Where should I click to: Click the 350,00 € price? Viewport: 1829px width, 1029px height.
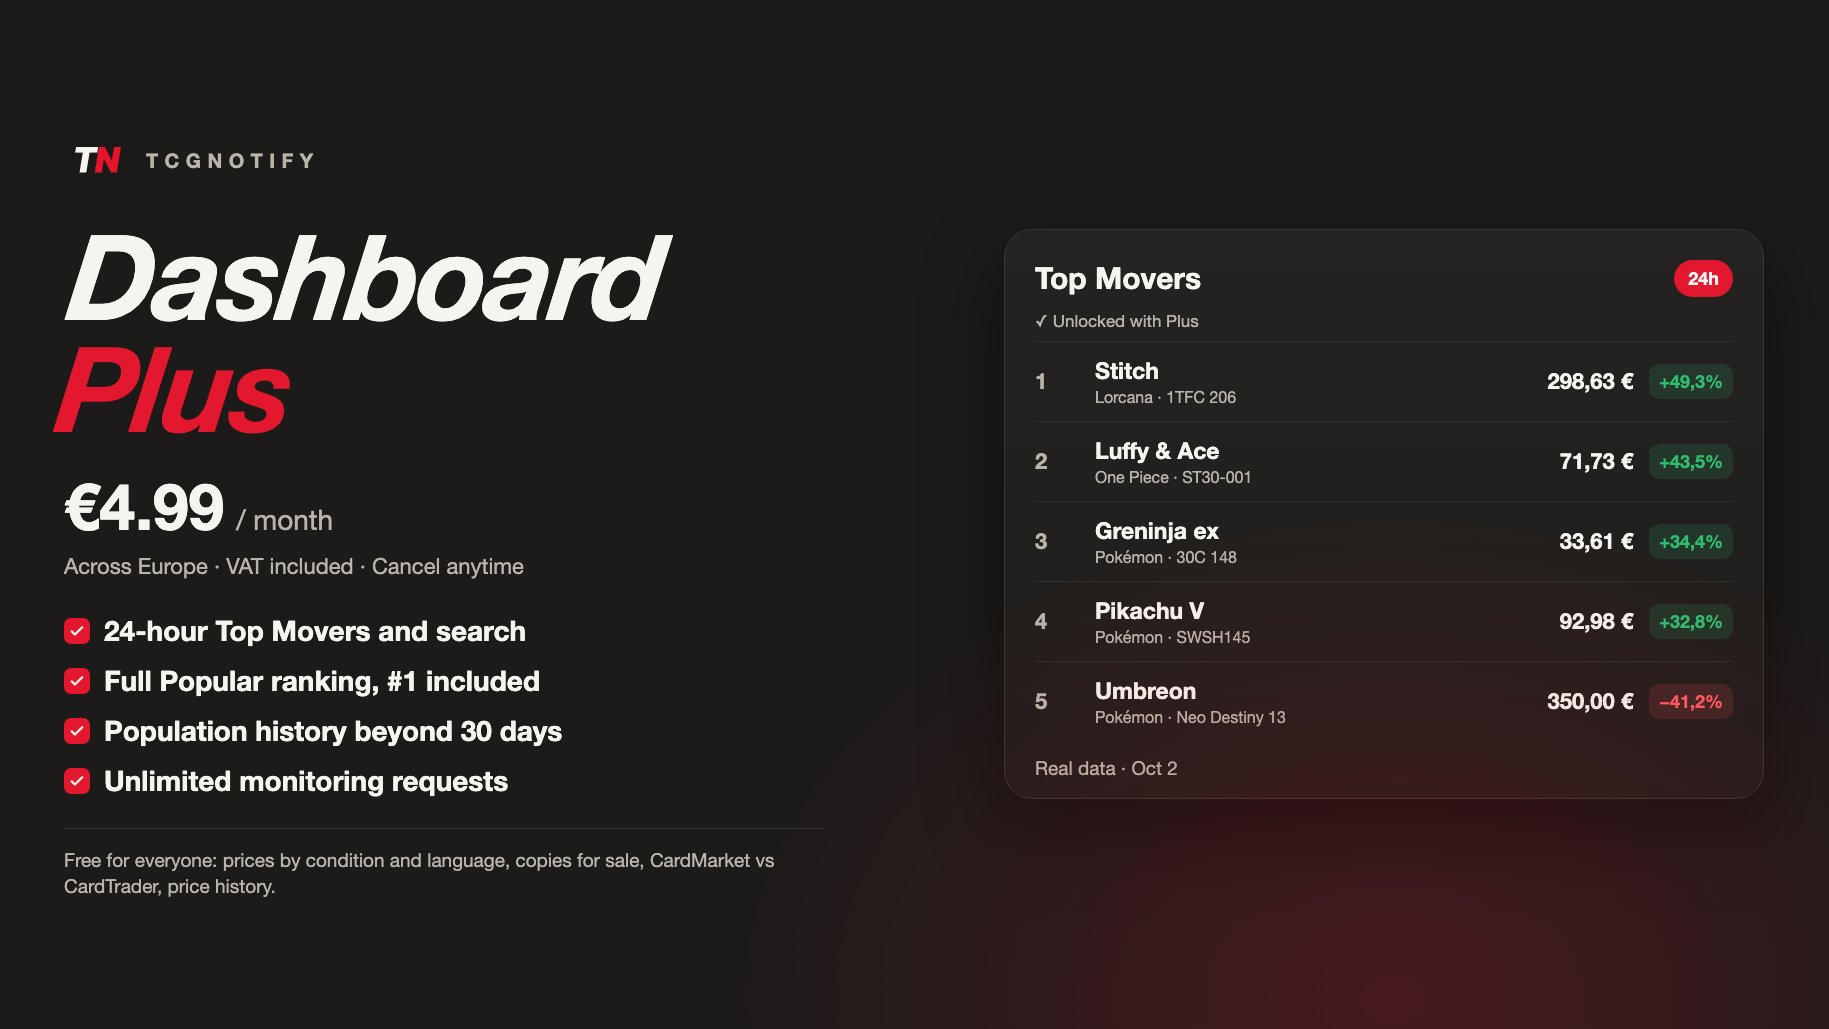click(1590, 701)
